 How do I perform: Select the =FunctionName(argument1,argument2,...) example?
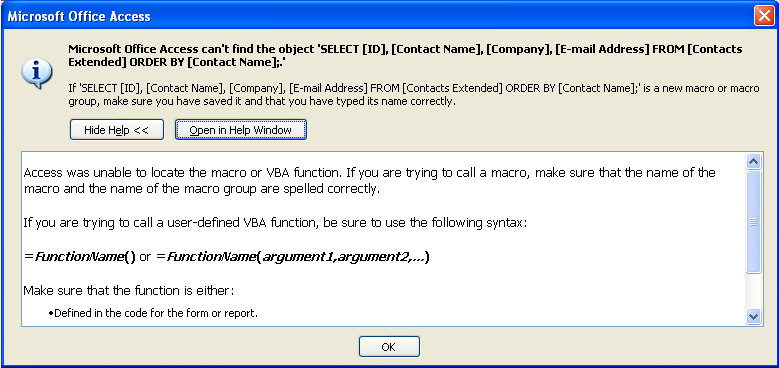293,257
